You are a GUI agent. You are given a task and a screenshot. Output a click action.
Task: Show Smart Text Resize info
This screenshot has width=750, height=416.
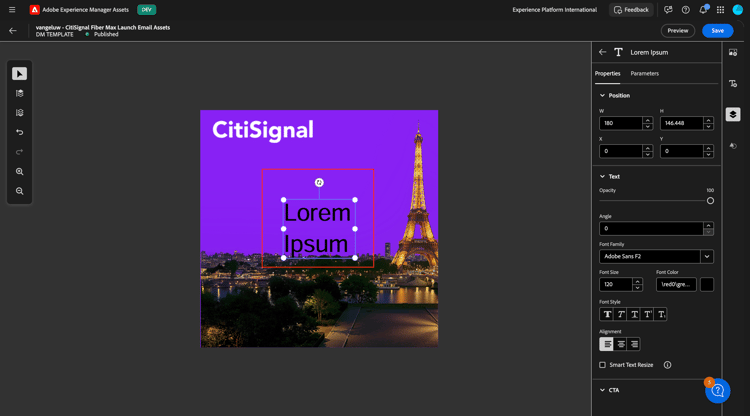click(x=667, y=365)
